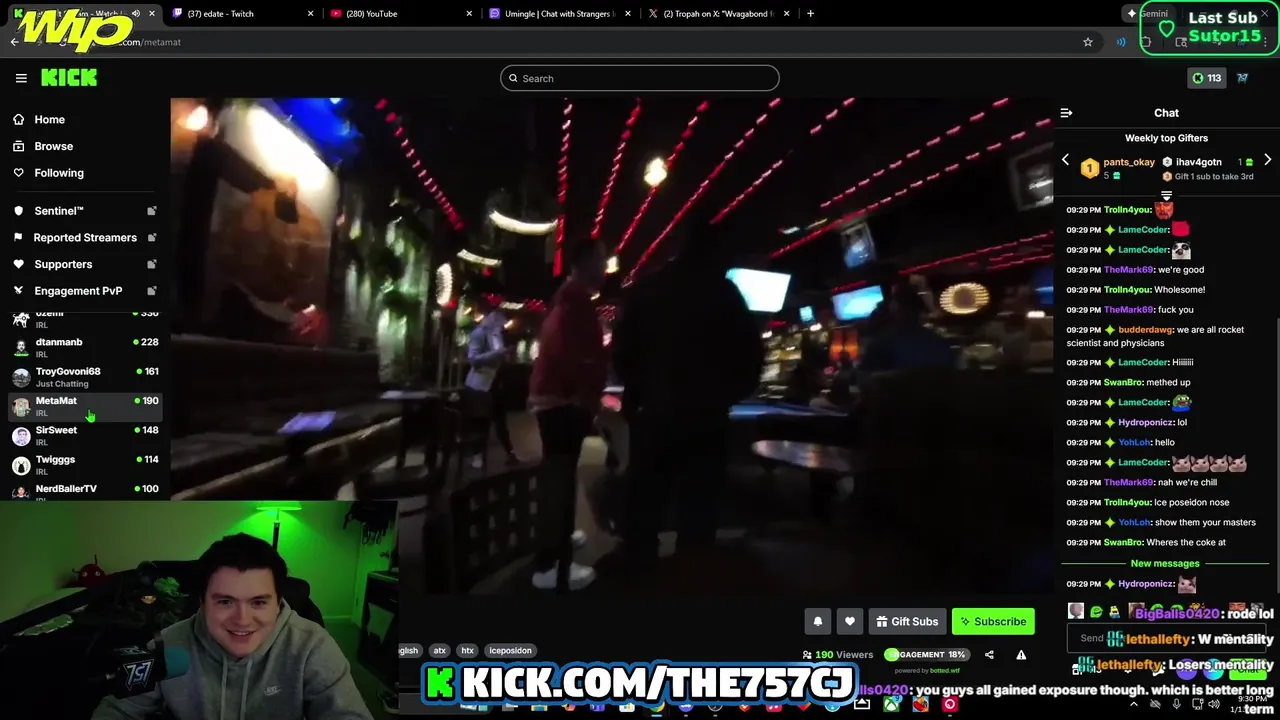
Task: Switch to the Umingle Chat with Strangers tab
Action: 558,14
